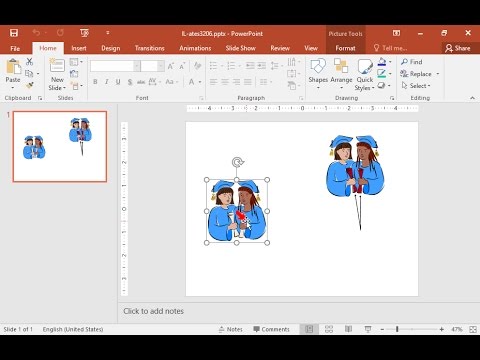Open Picture Tools Format tab
This screenshot has width=480, height=360.
(345, 48)
